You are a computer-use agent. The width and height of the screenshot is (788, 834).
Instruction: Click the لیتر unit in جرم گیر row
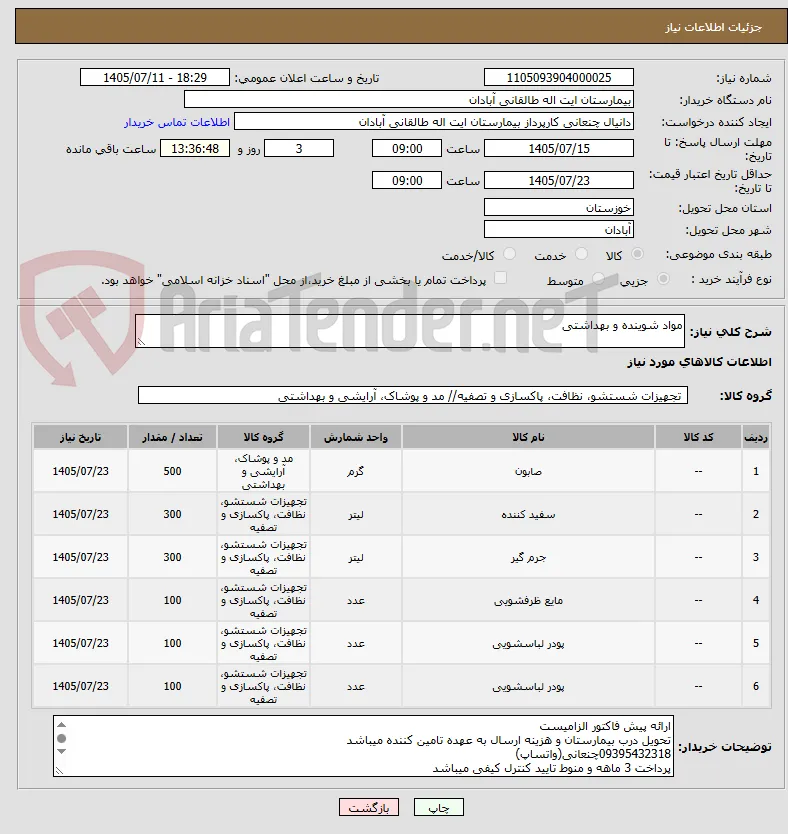tap(356, 557)
